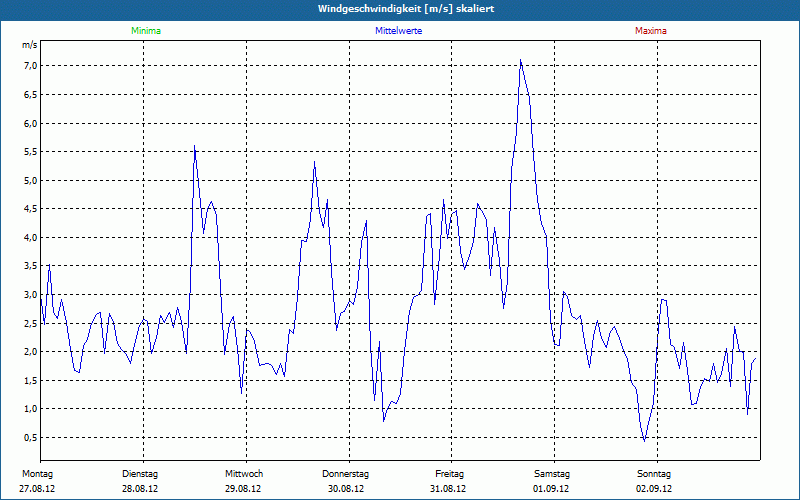Select the 1,5 y-axis value
The image size is (800, 500).
click(x=31, y=381)
